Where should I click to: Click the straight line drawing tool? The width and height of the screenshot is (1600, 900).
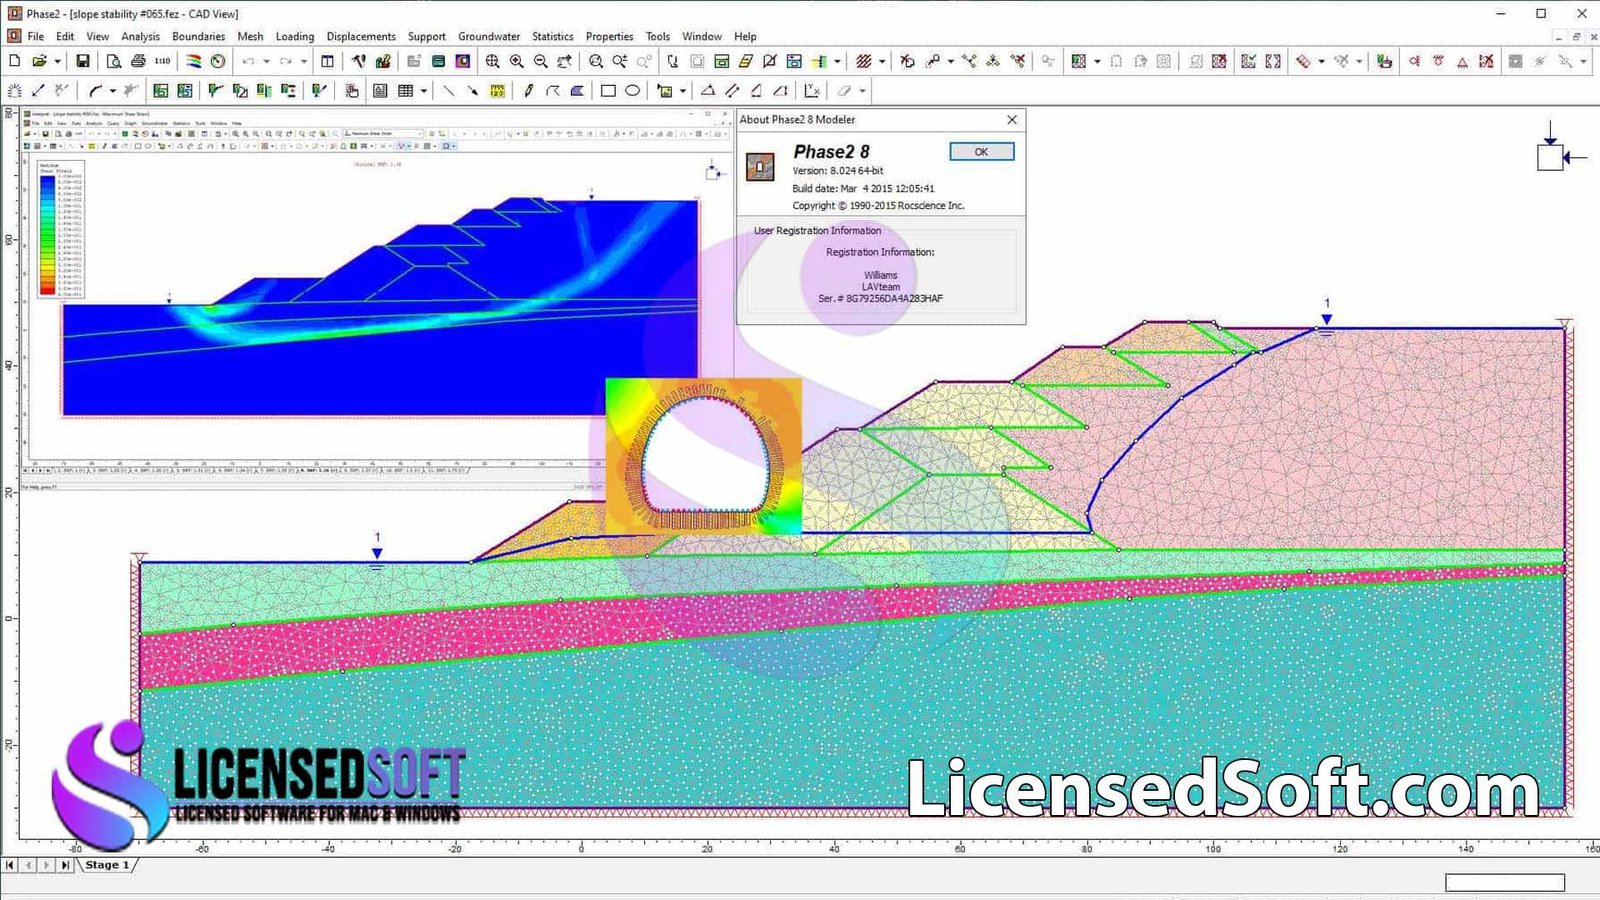pos(448,91)
